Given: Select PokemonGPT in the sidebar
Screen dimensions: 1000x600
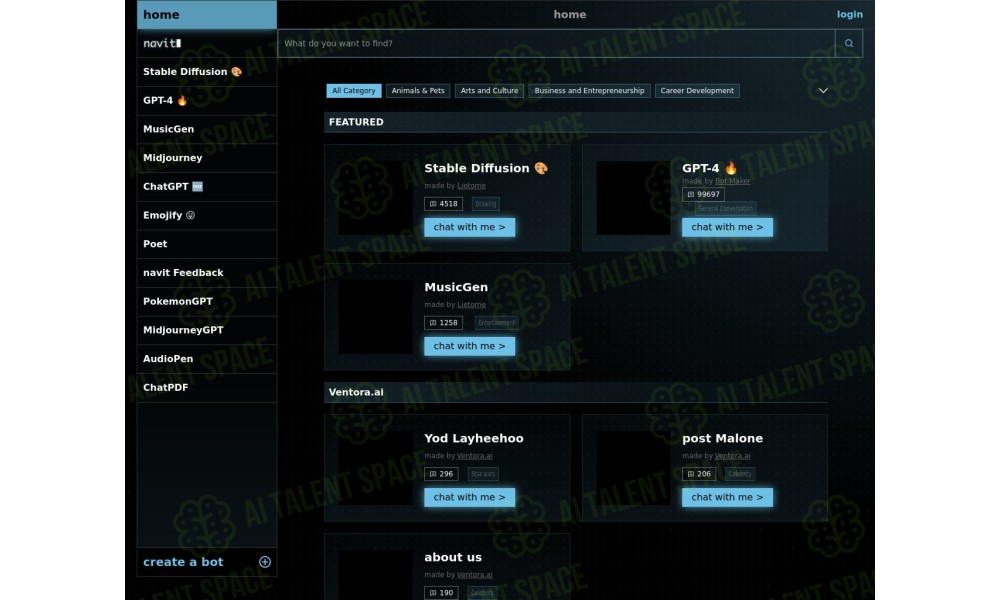Looking at the screenshot, I should (x=207, y=302).
